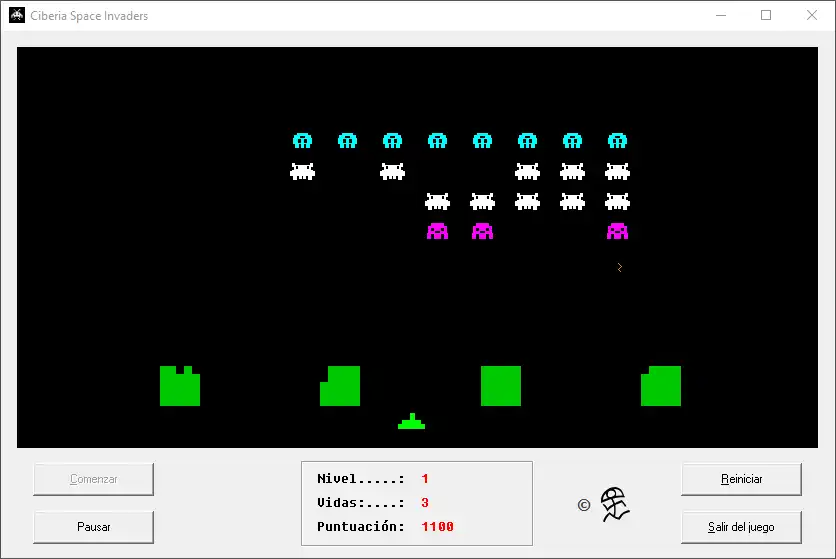The image size is (836, 559).
Task: Click the Nivel label text
Action: pyautogui.click(x=361, y=478)
